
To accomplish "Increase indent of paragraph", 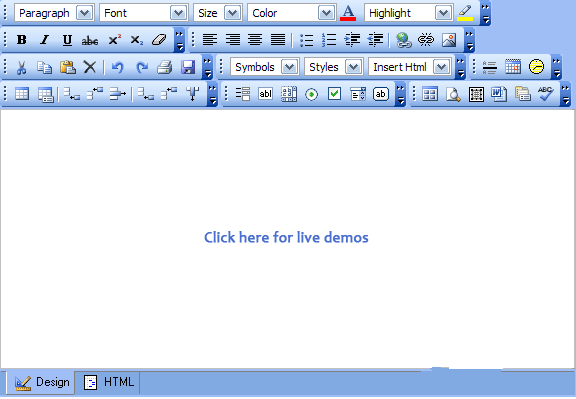I will tap(352, 40).
